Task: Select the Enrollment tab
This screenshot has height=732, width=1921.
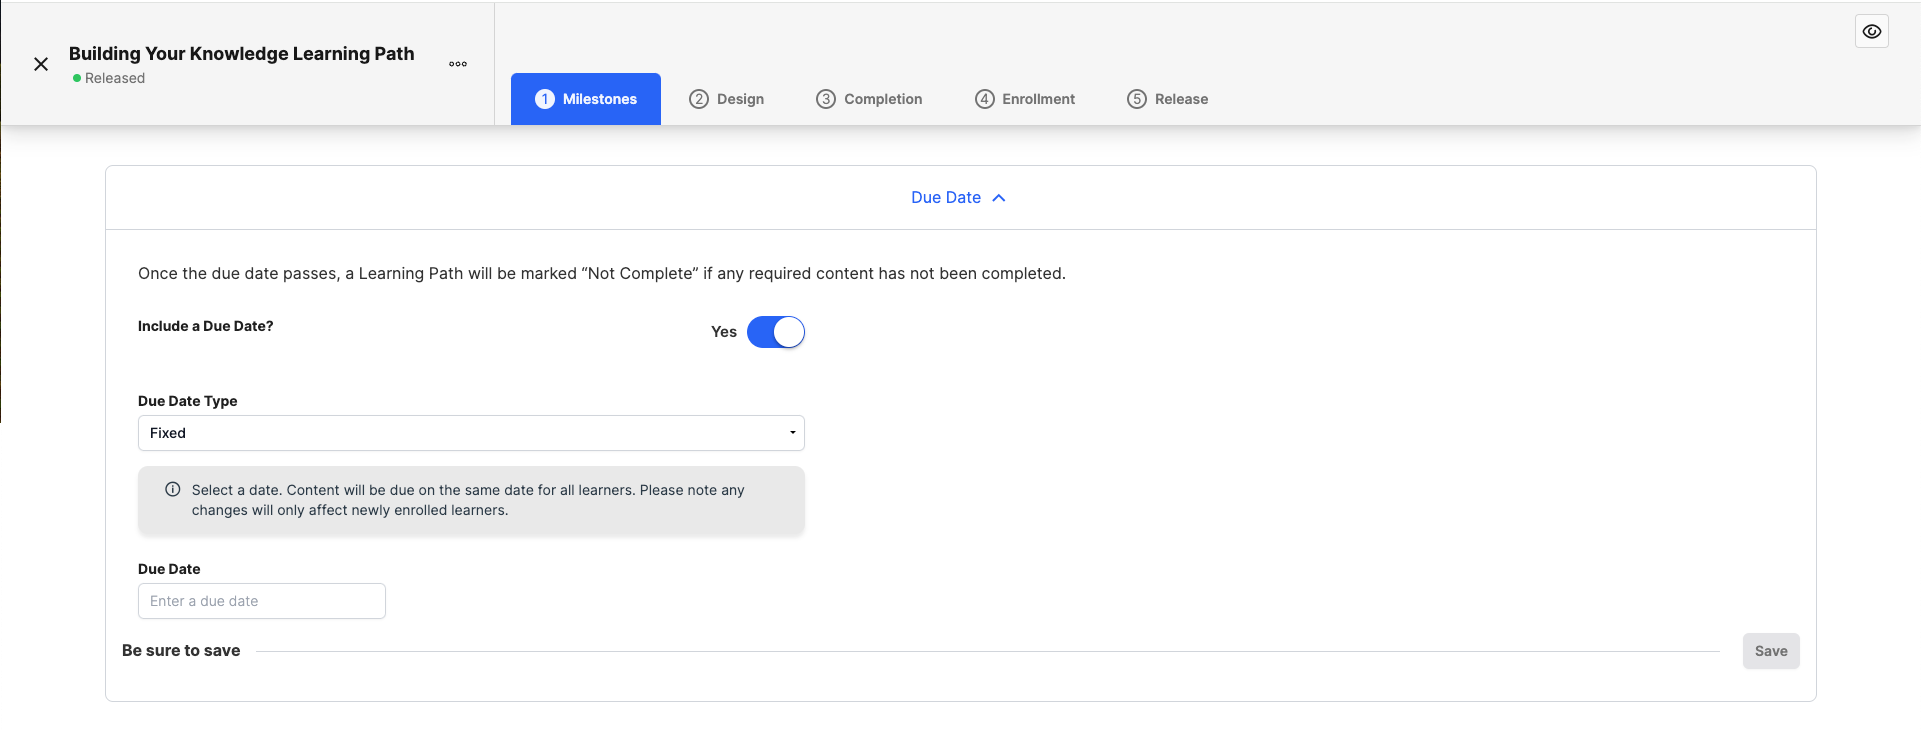Action: coord(1025,99)
